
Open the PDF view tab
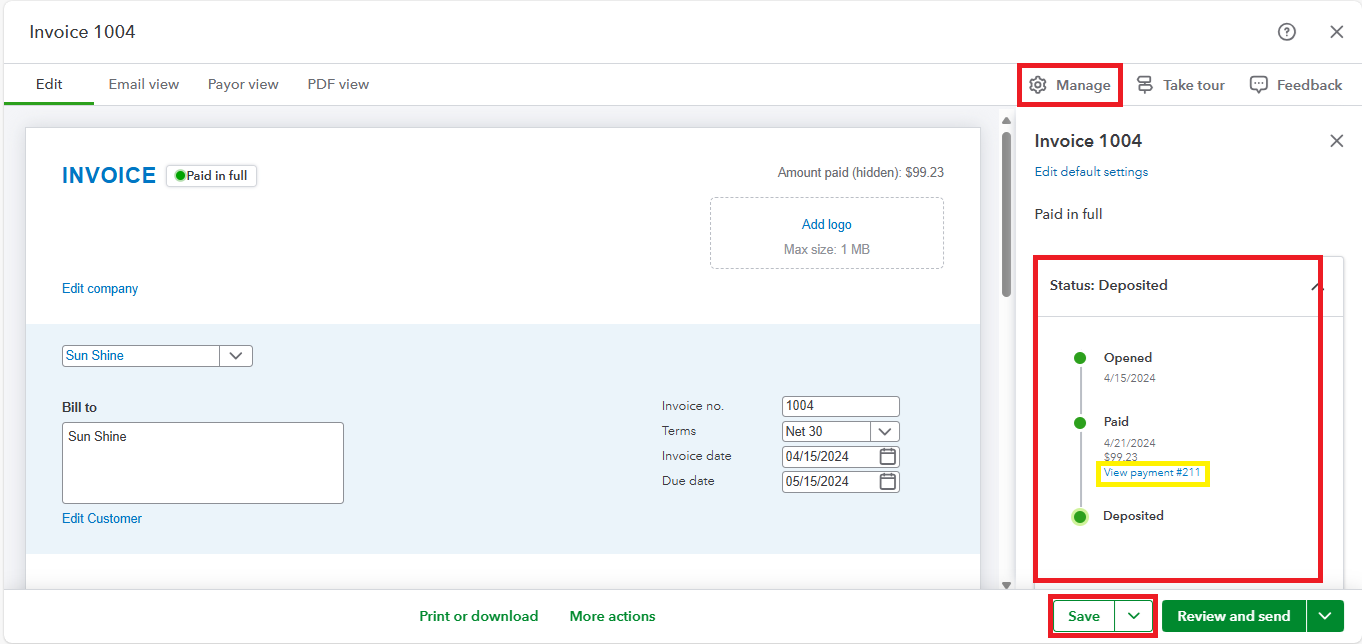pyautogui.click(x=338, y=84)
